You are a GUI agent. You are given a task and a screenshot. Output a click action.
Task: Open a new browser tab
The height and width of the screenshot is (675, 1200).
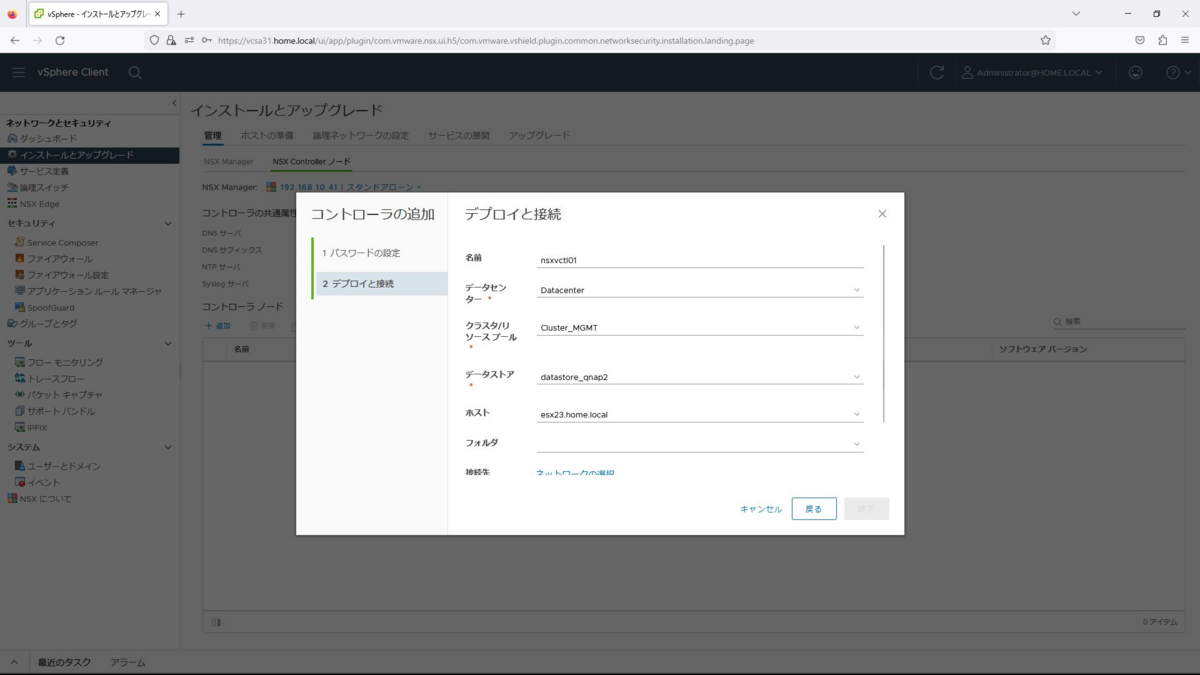[x=181, y=14]
